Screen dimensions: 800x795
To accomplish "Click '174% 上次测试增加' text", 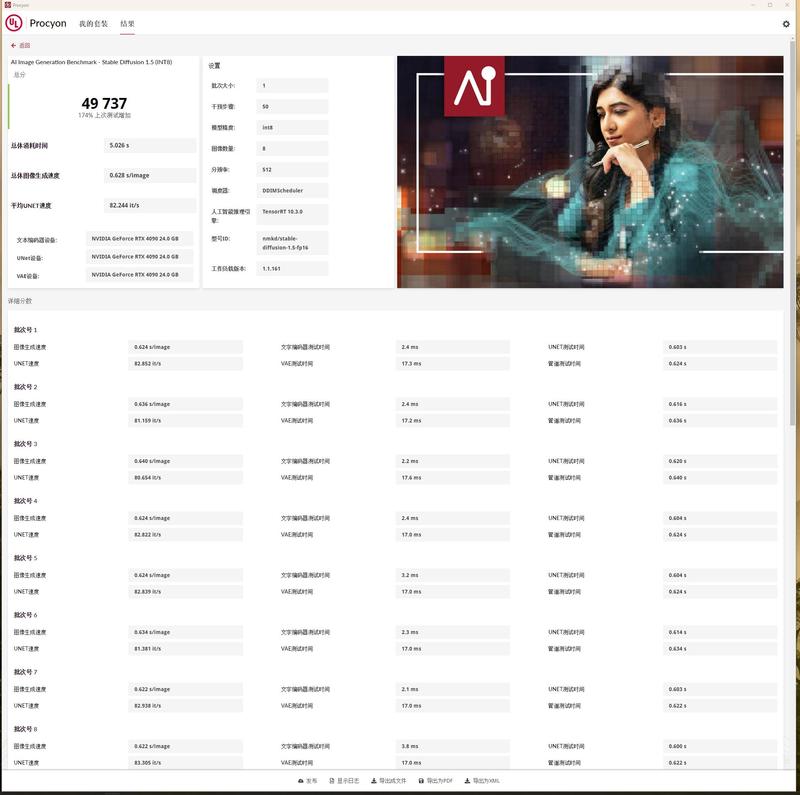I will 104,115.
